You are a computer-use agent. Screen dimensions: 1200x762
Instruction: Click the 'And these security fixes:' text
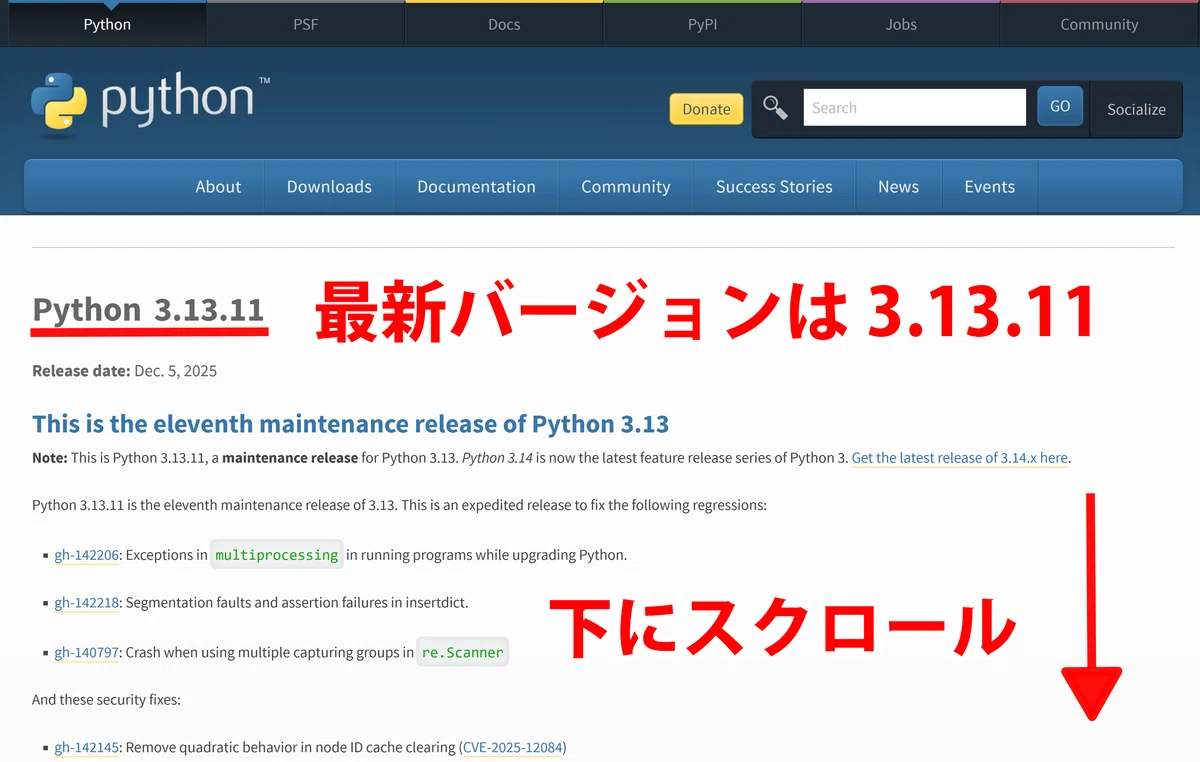[x=106, y=700]
